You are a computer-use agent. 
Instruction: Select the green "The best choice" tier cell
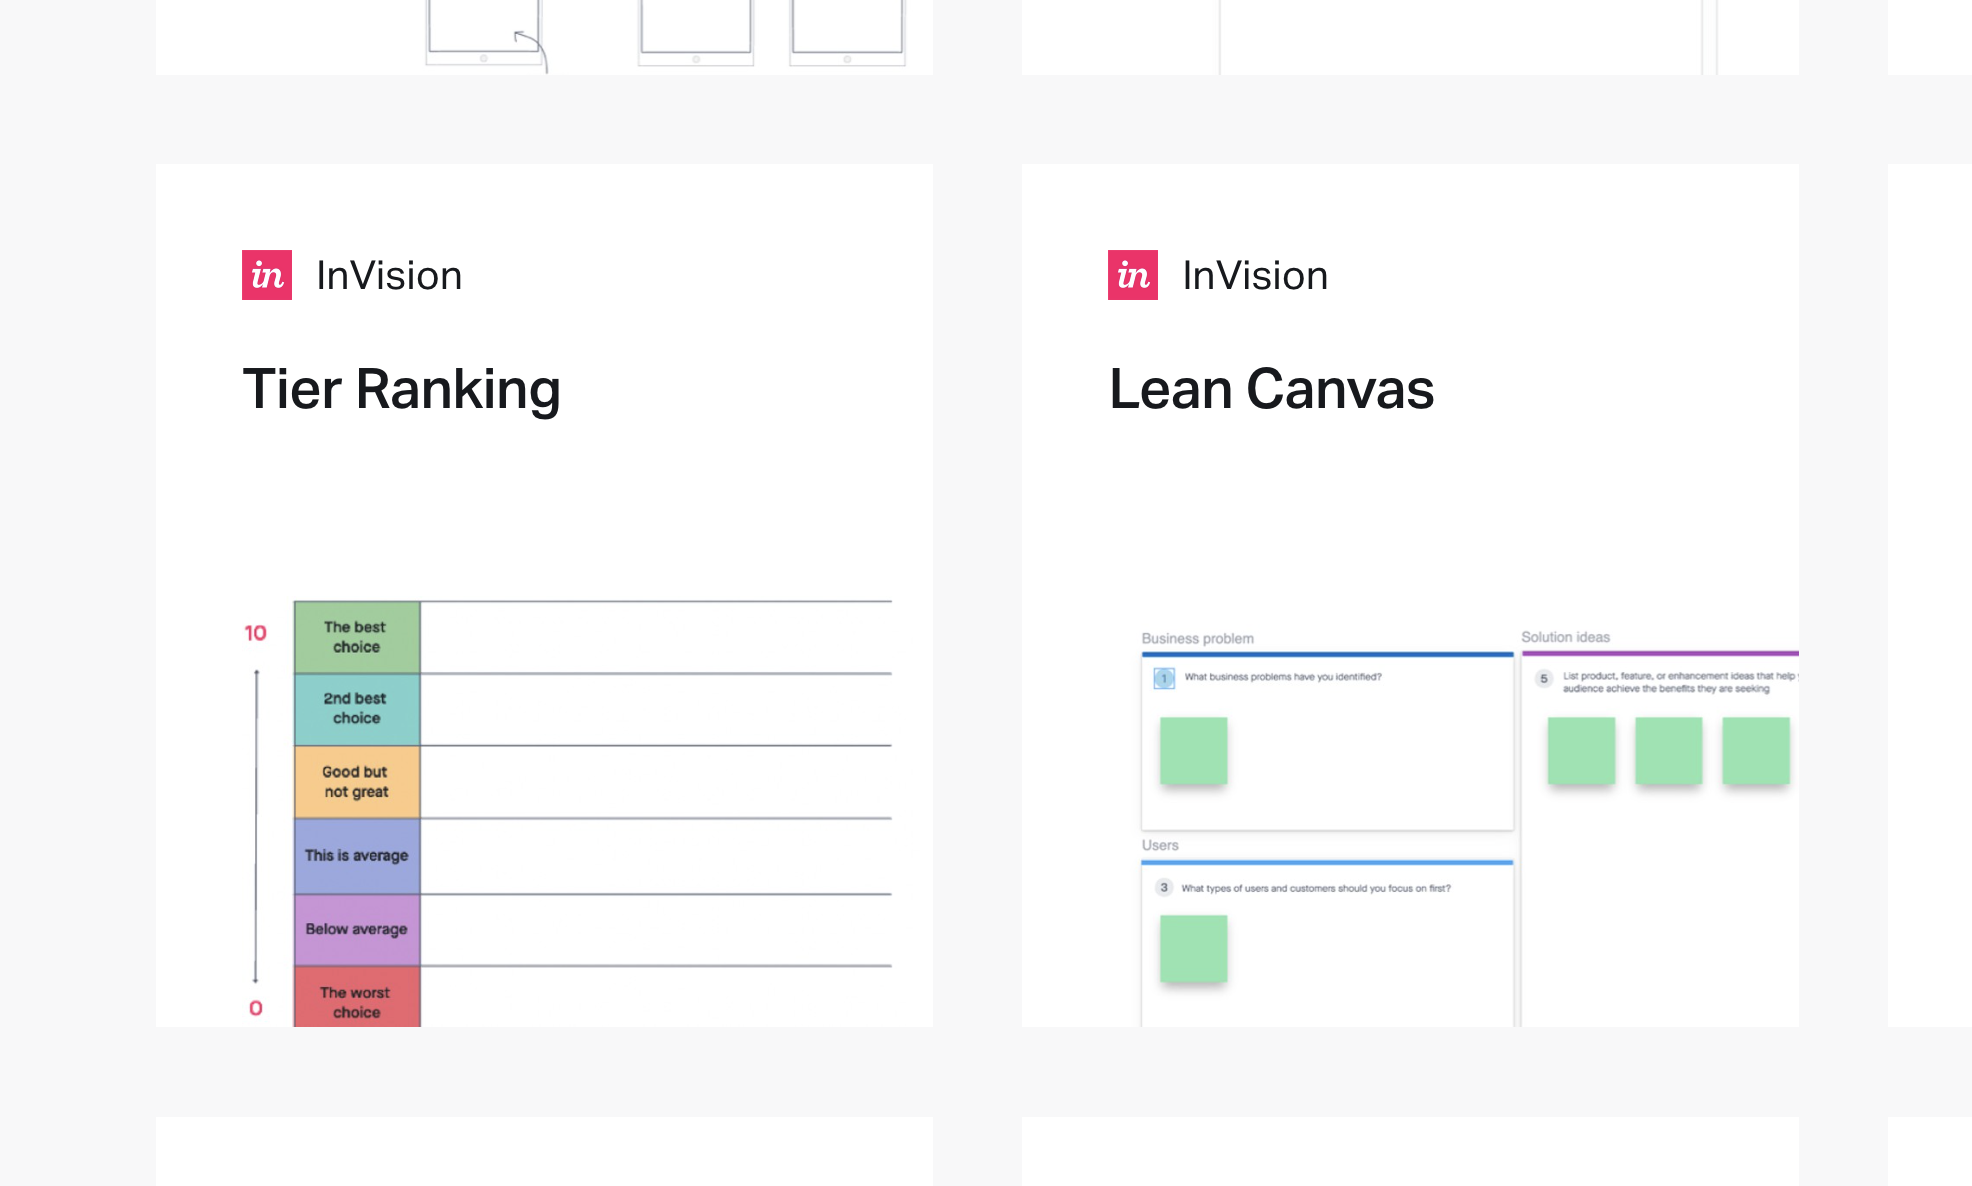[357, 637]
